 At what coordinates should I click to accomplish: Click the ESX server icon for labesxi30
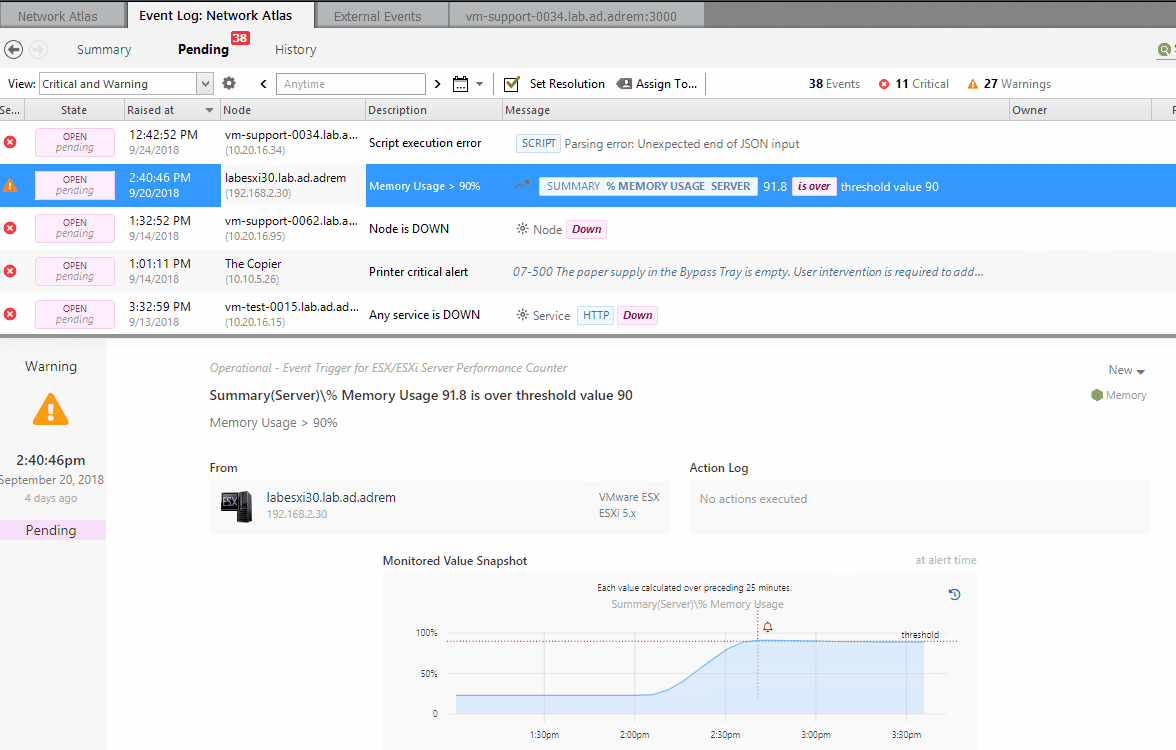pyautogui.click(x=236, y=506)
